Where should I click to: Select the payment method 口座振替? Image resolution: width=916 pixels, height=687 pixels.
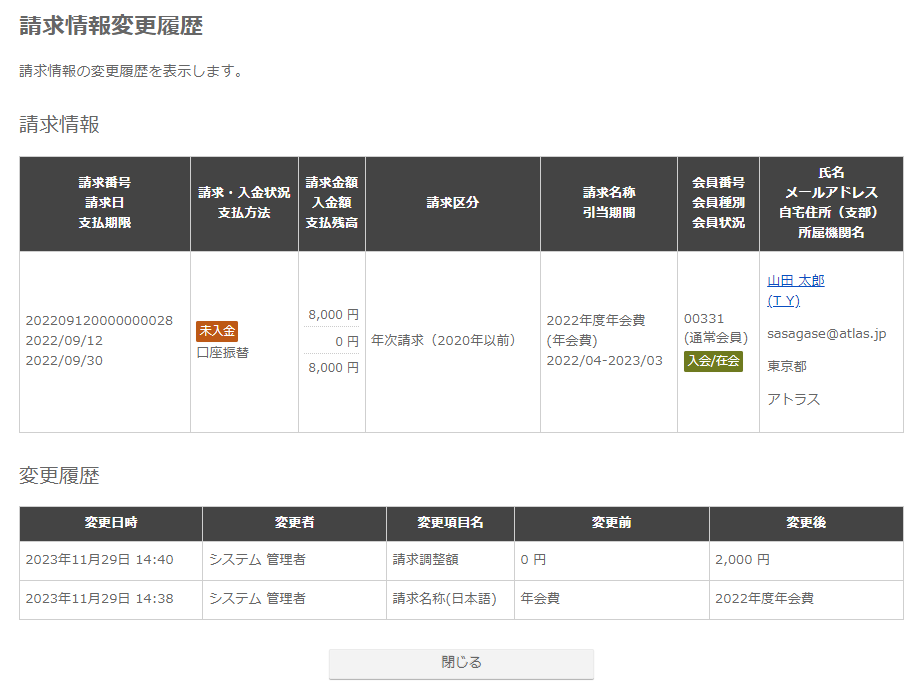(223, 352)
